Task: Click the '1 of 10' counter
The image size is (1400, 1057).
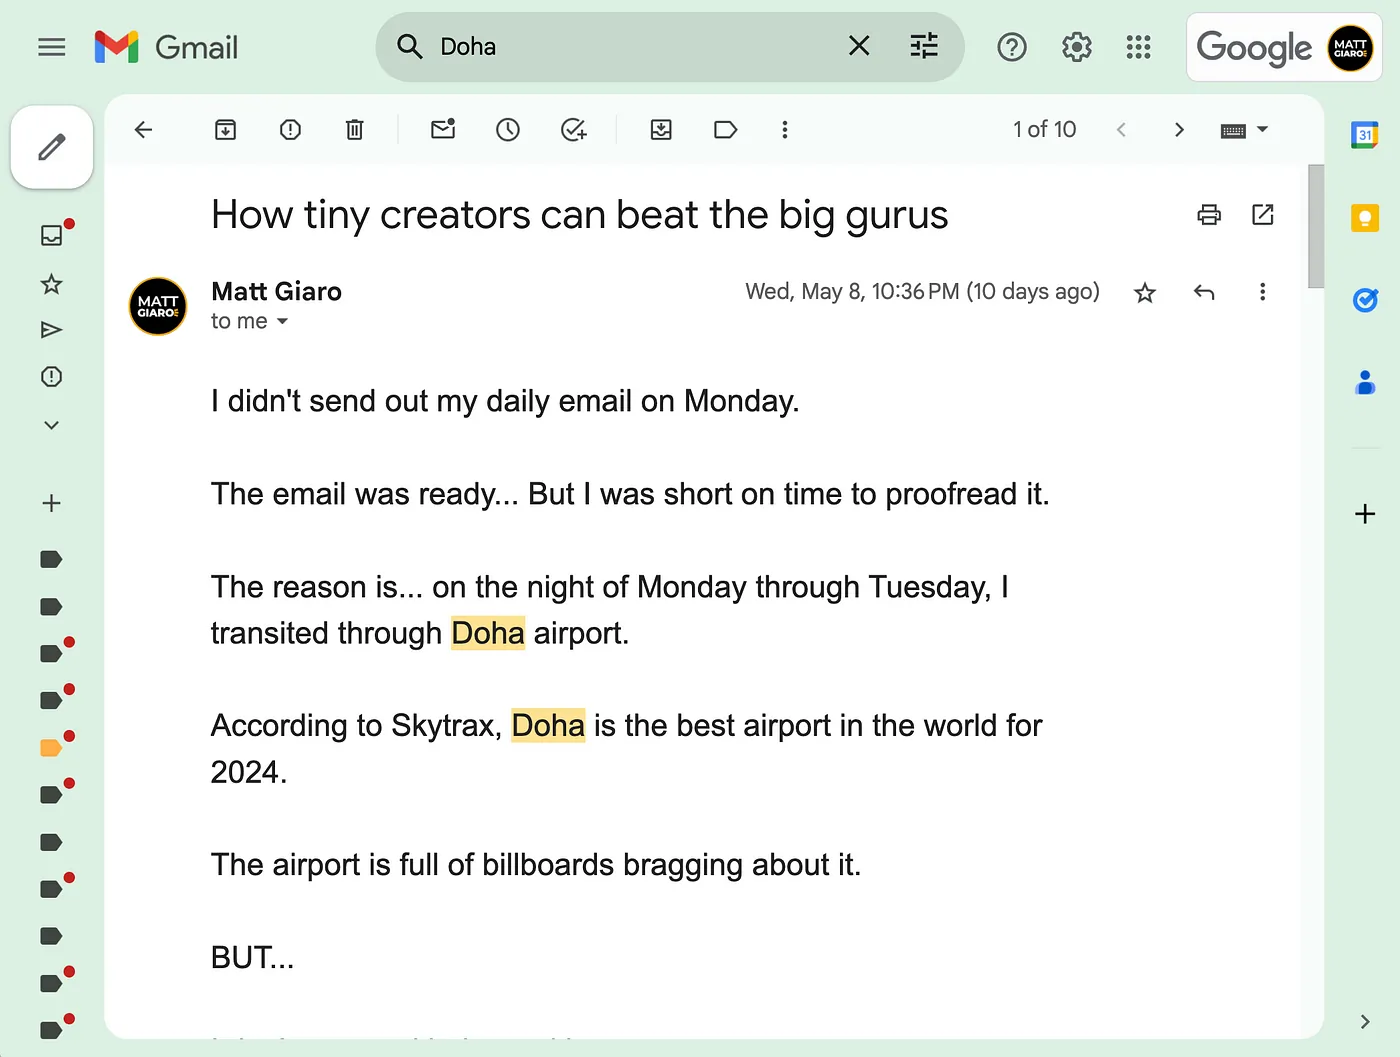Action: (1044, 130)
